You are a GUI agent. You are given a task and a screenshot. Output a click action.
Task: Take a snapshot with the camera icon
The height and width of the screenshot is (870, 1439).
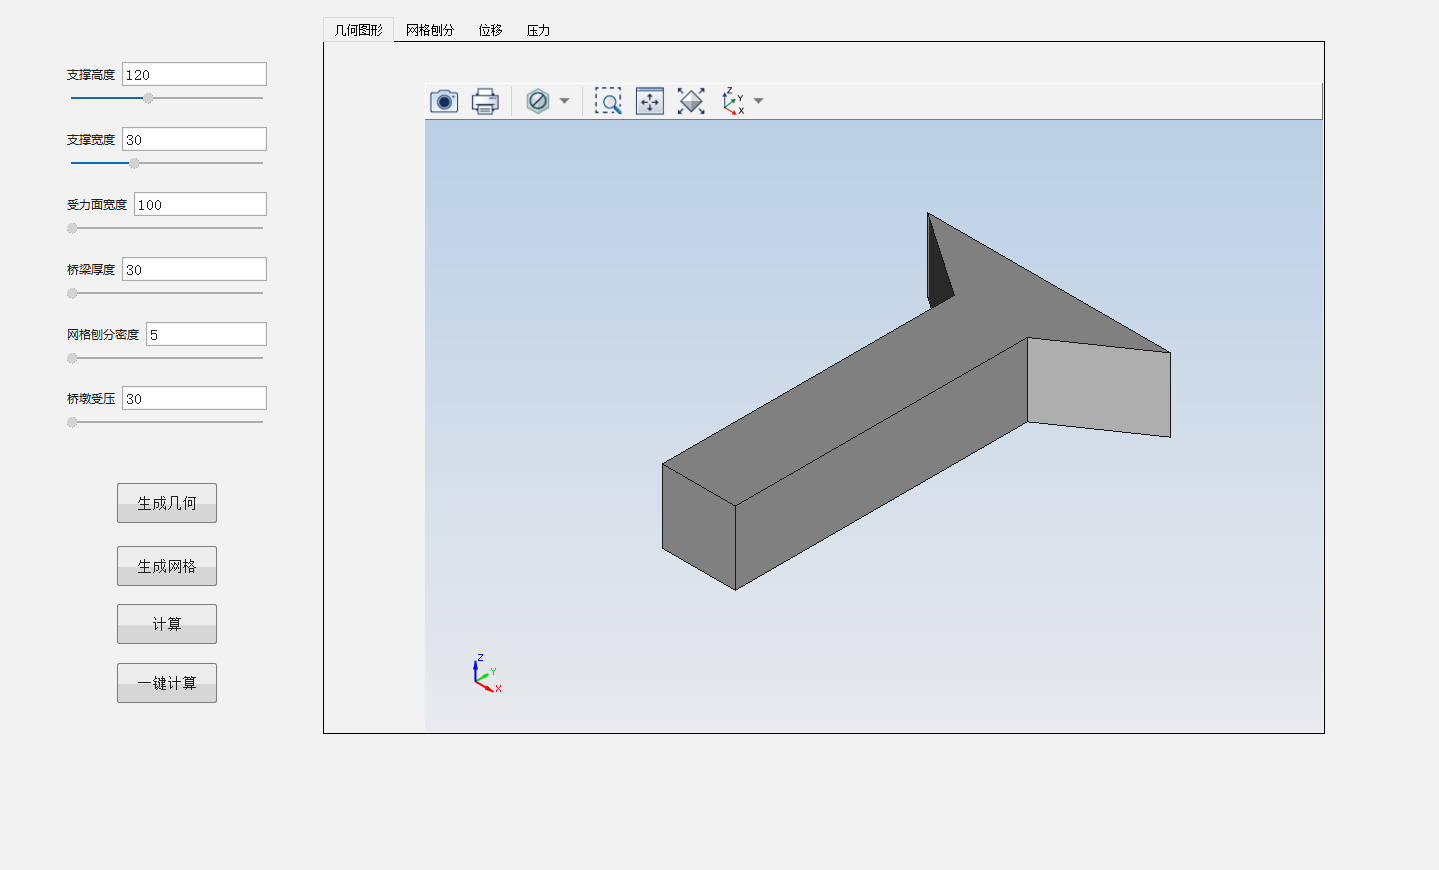pyautogui.click(x=444, y=101)
